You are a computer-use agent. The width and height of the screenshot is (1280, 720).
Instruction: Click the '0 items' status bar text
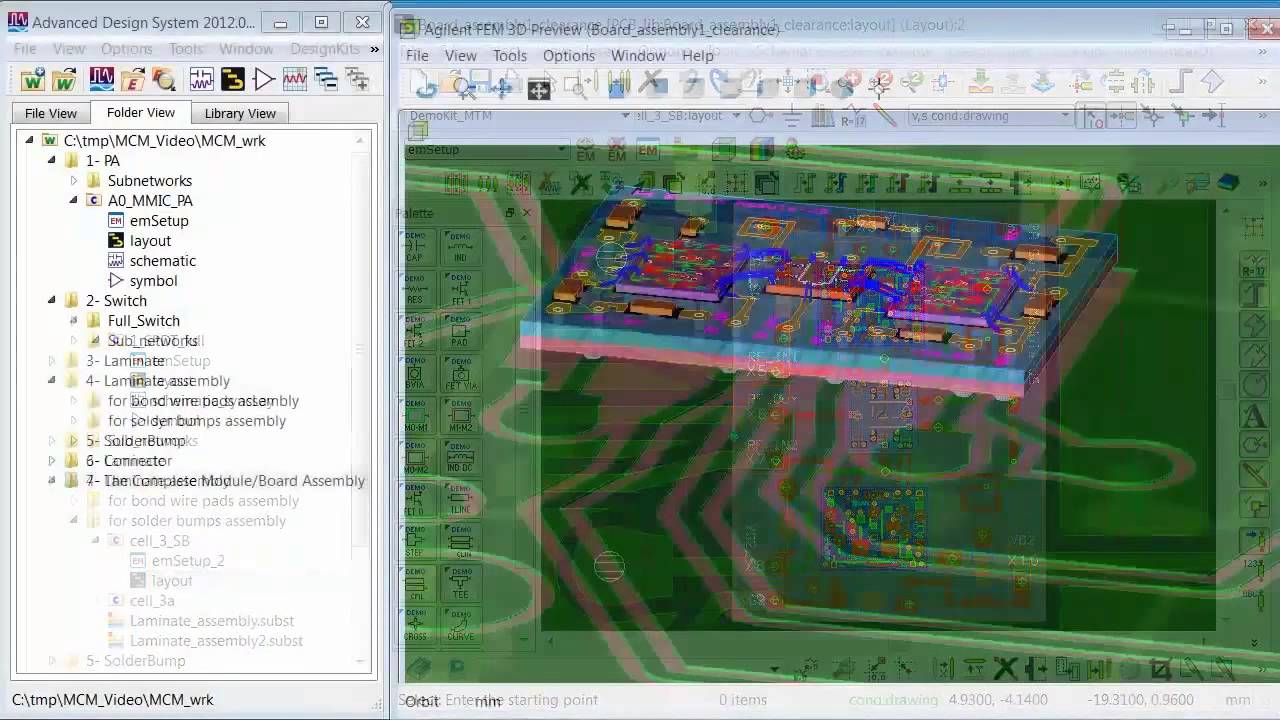(x=743, y=700)
